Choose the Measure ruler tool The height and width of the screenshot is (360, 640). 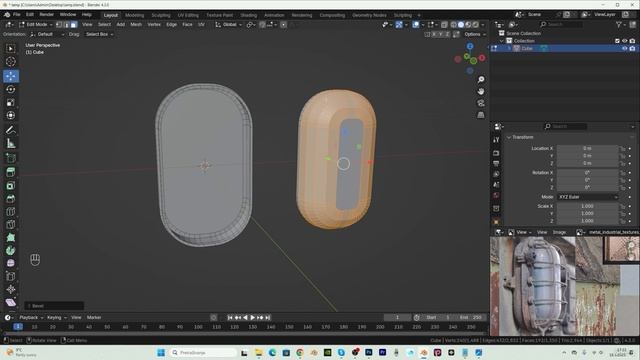click(11, 143)
